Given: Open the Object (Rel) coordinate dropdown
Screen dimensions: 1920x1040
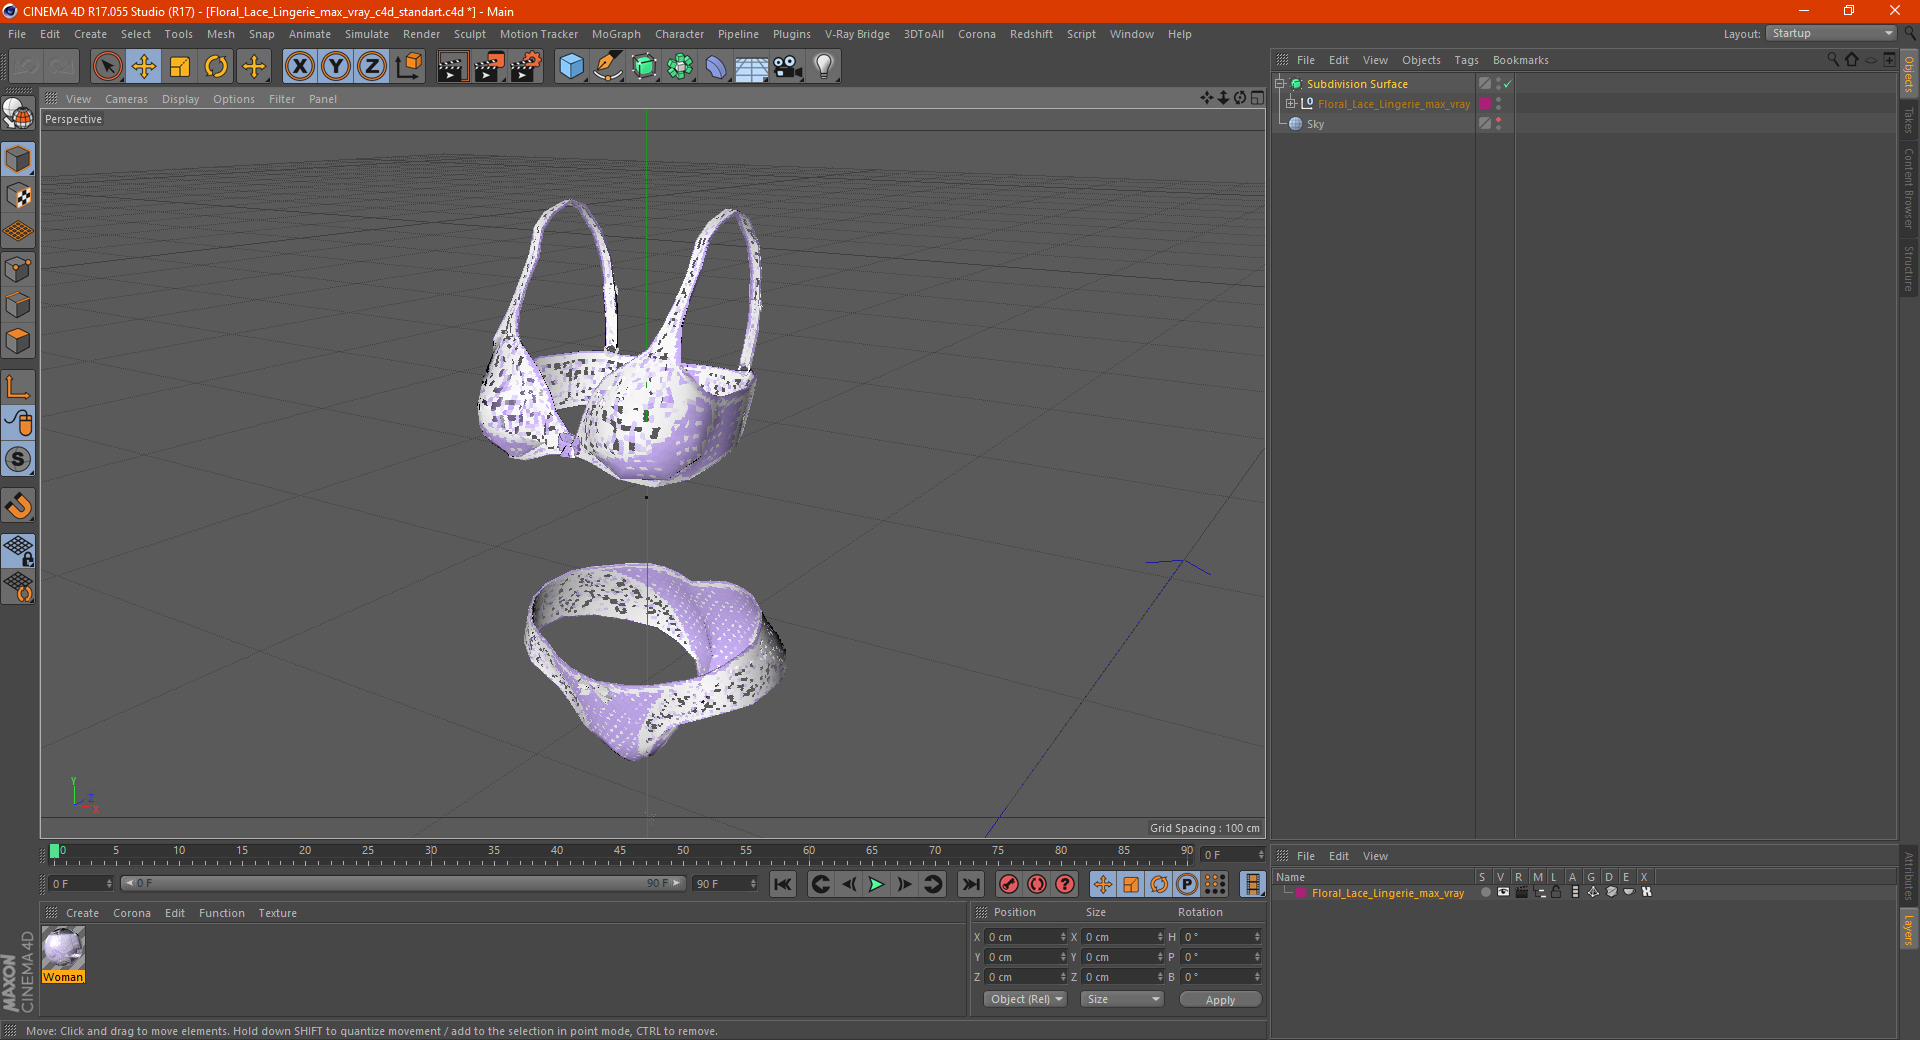Looking at the screenshot, I should pos(1026,1000).
